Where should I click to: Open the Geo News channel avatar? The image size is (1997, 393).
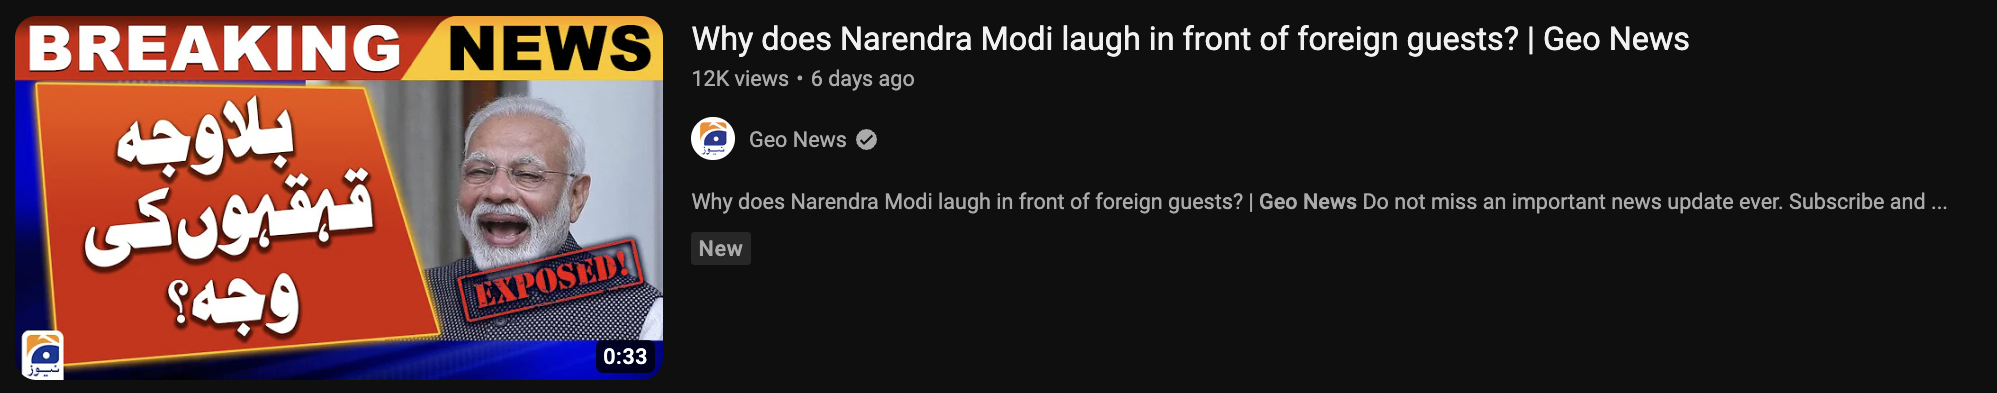(713, 139)
